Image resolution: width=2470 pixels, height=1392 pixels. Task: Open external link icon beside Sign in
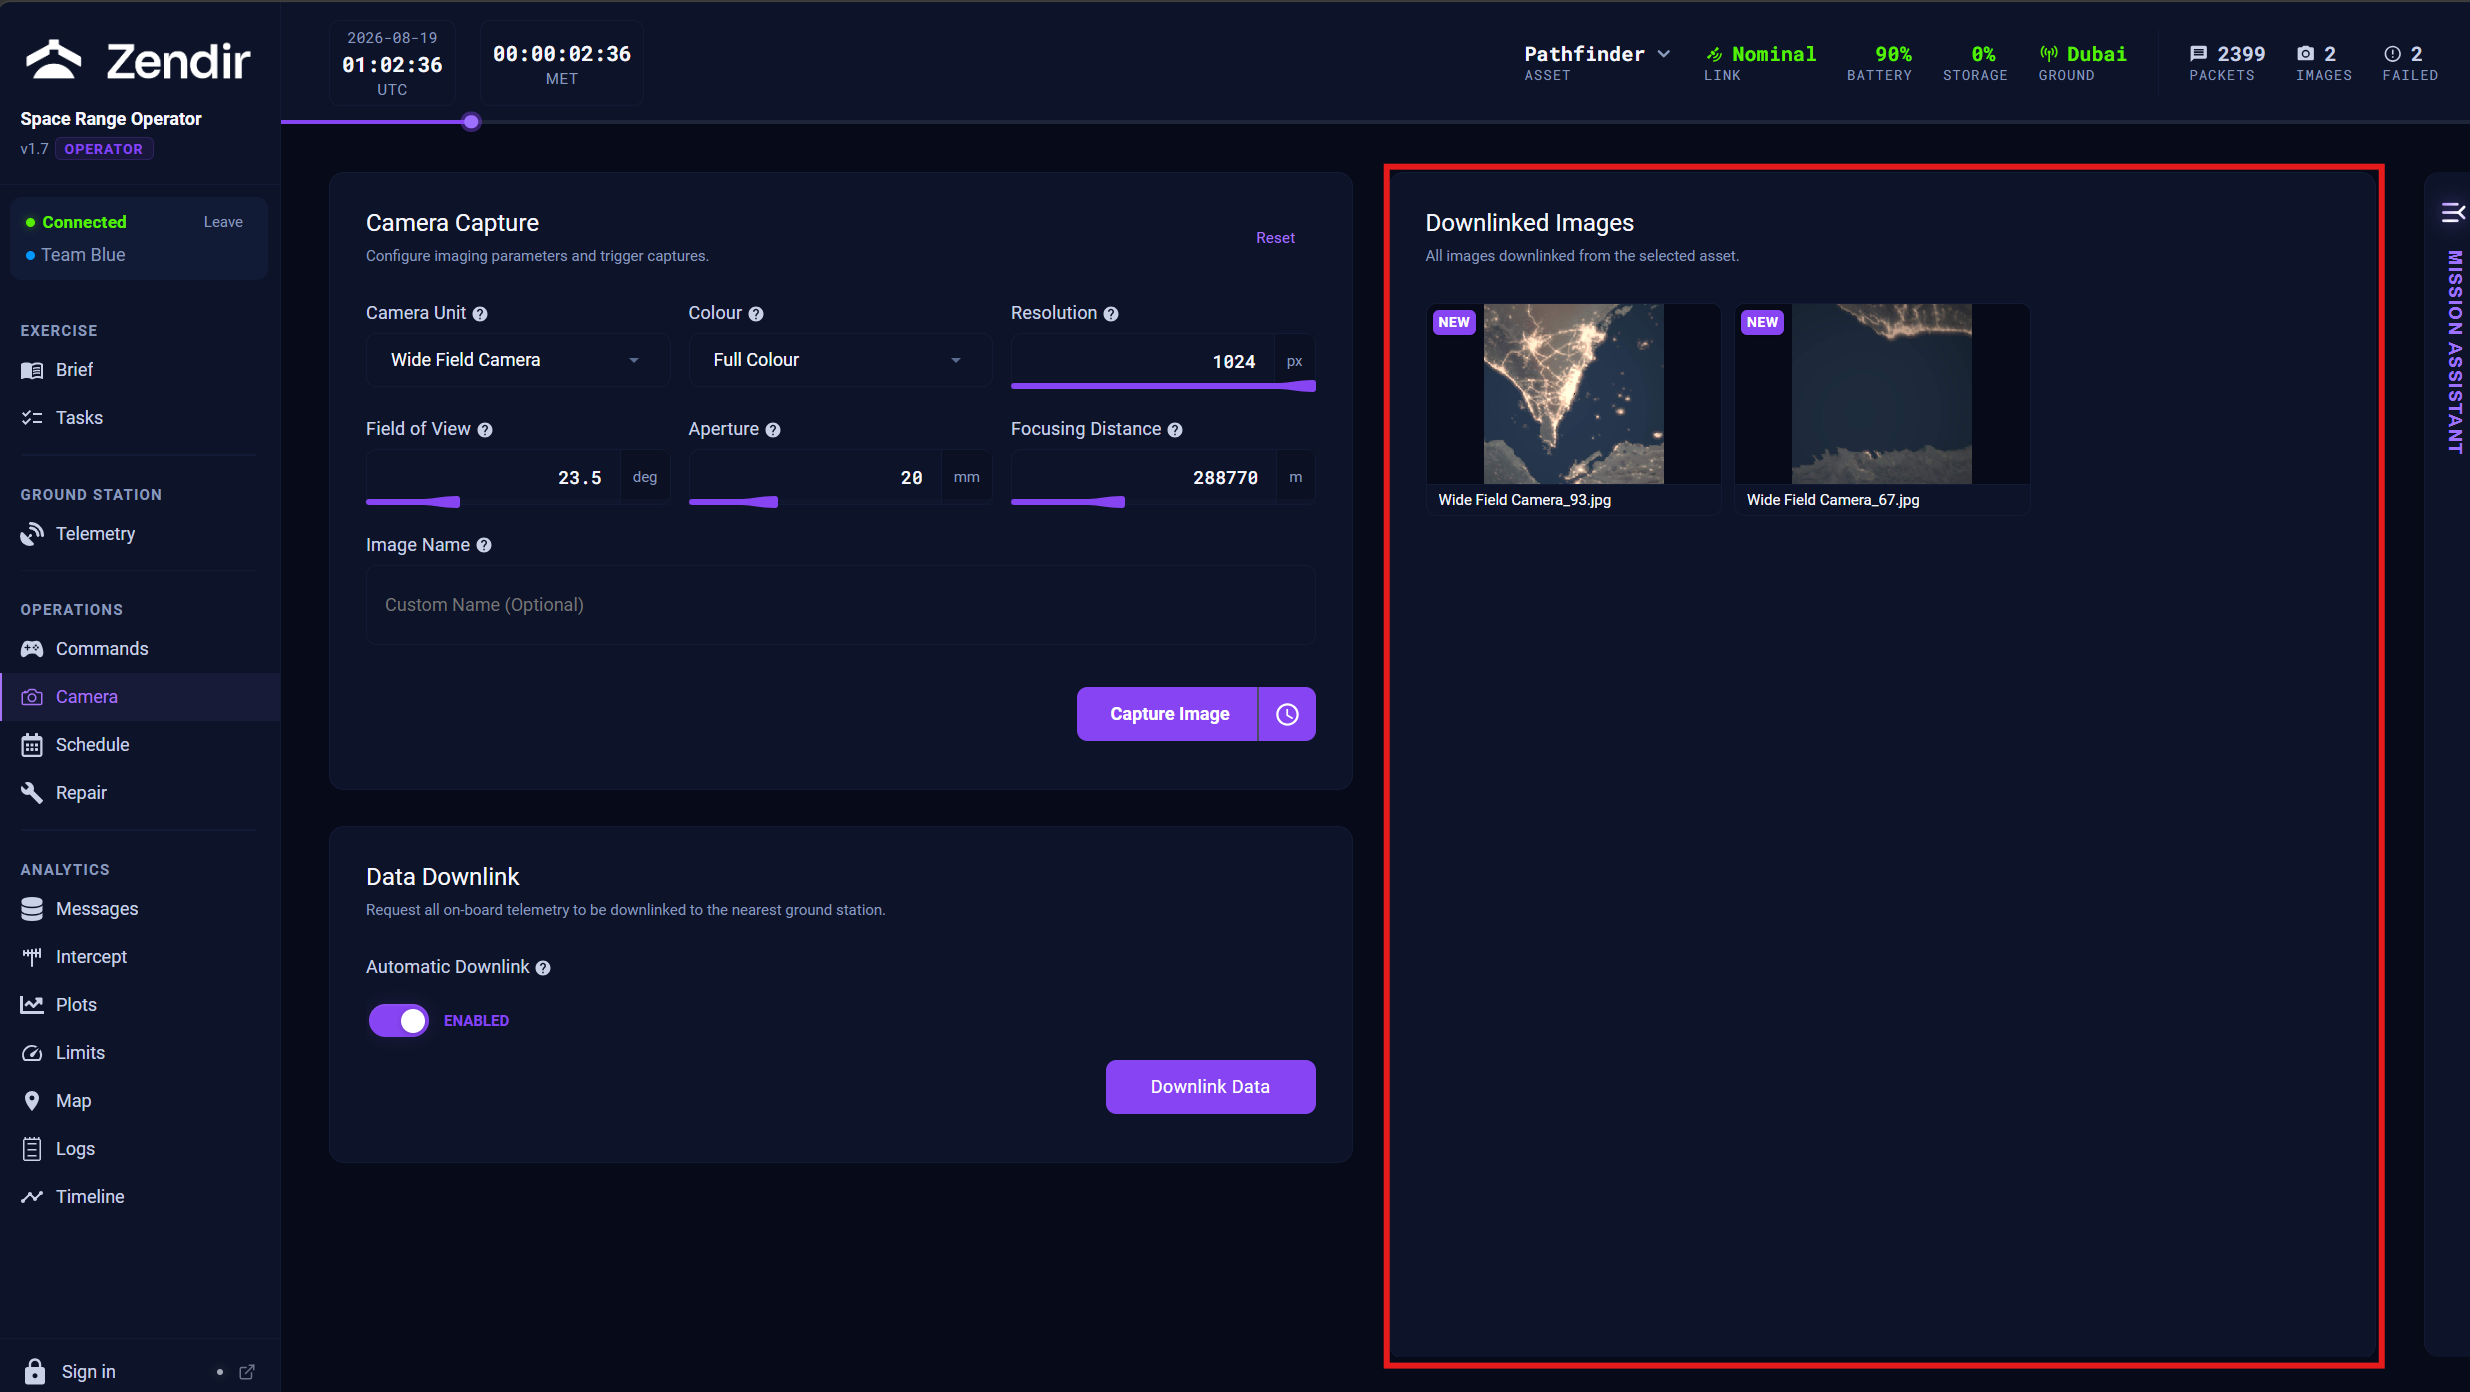point(247,1372)
